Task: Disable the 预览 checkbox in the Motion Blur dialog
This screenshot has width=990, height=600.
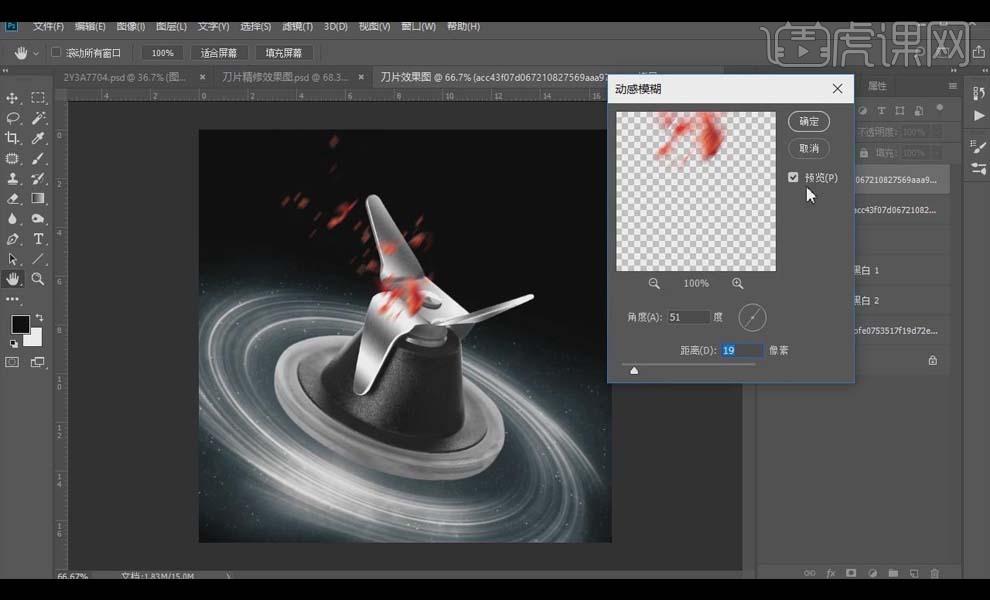Action: pos(793,177)
